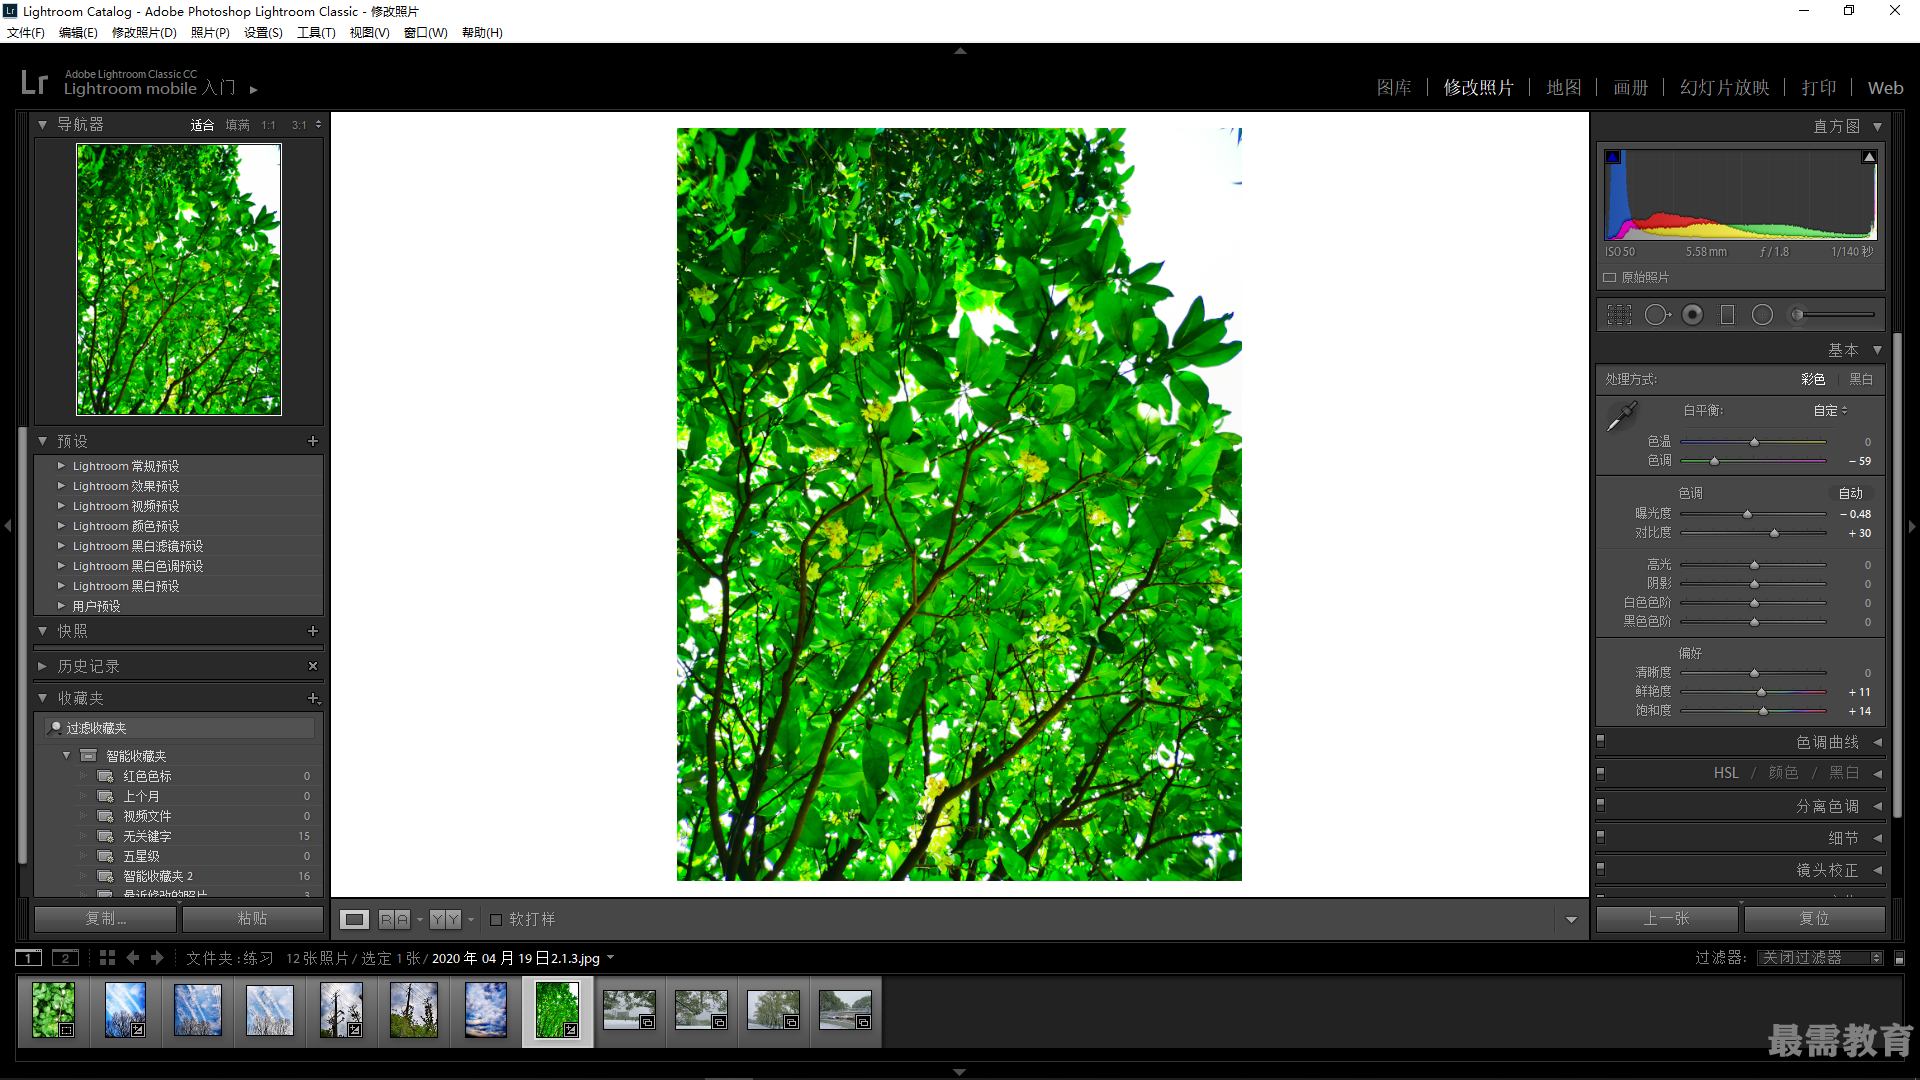Hide the top module picker panel
The width and height of the screenshot is (1920, 1080).
[x=960, y=50]
